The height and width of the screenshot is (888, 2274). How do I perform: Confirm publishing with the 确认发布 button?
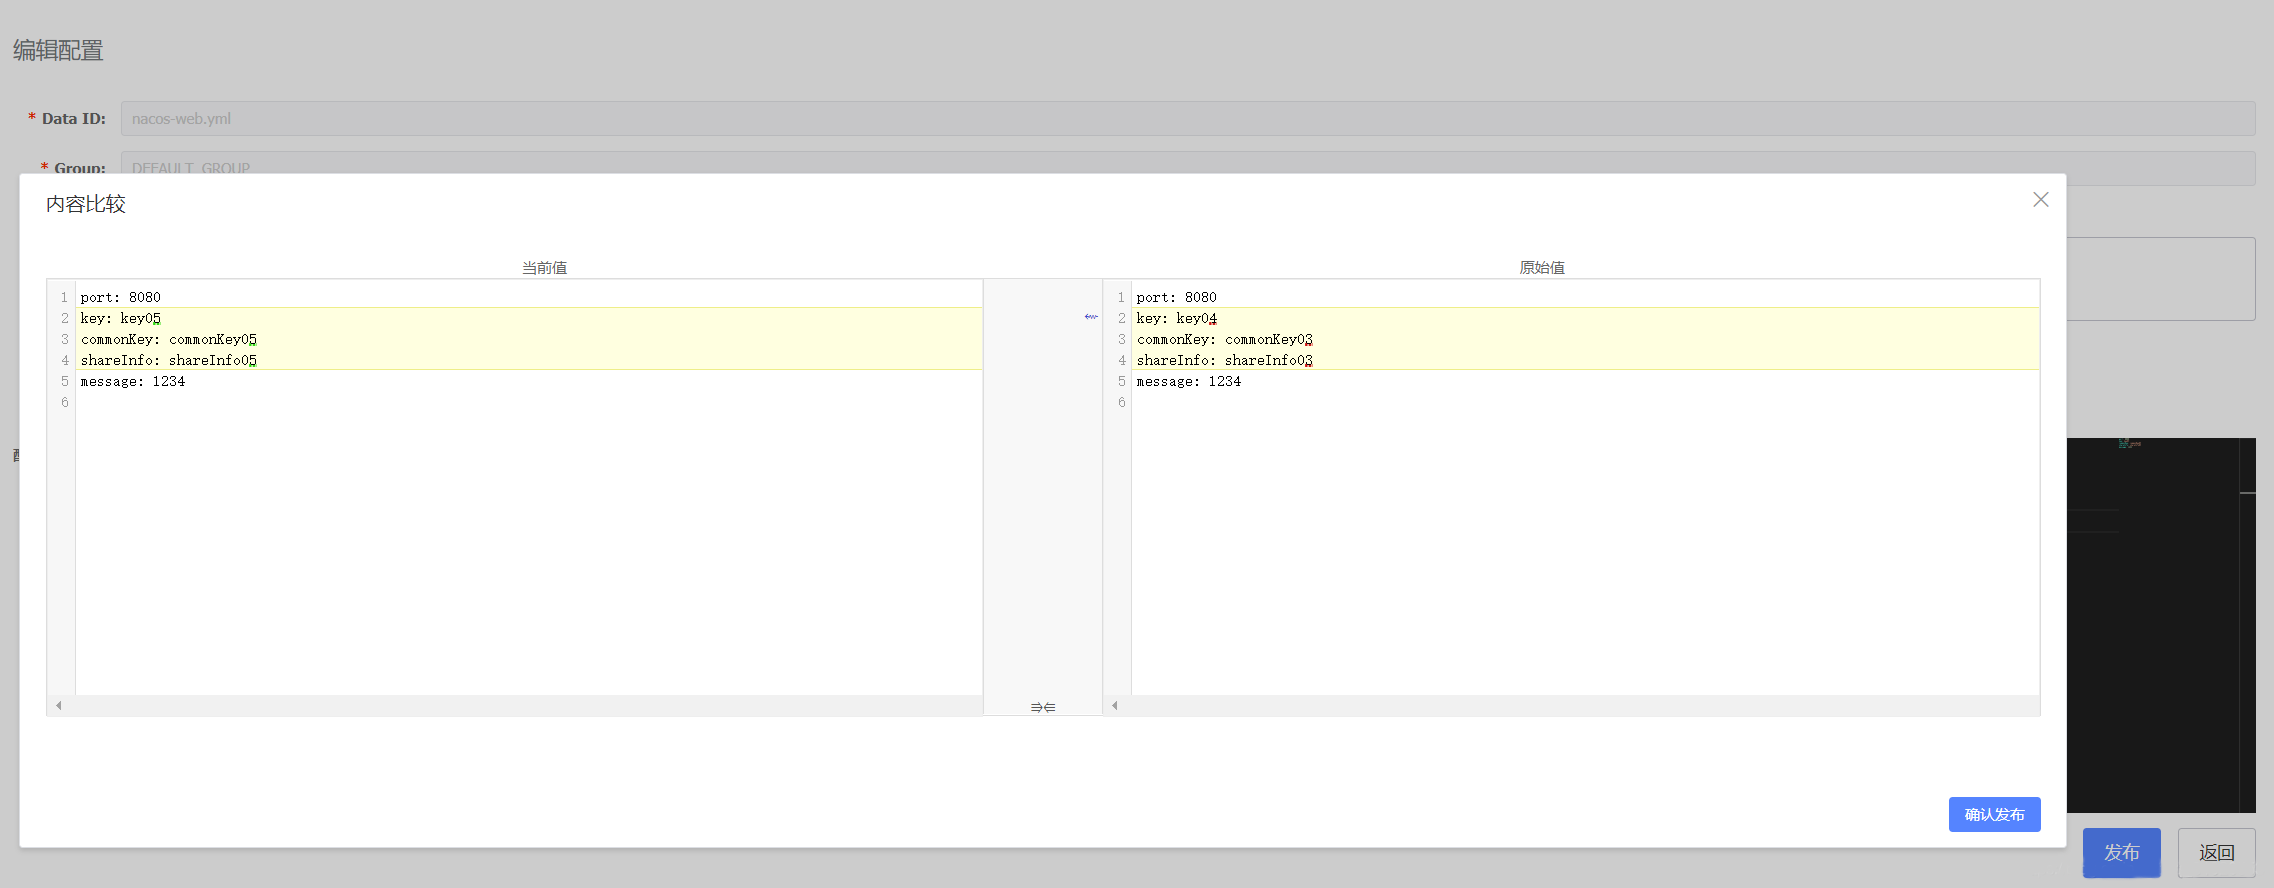click(1993, 814)
